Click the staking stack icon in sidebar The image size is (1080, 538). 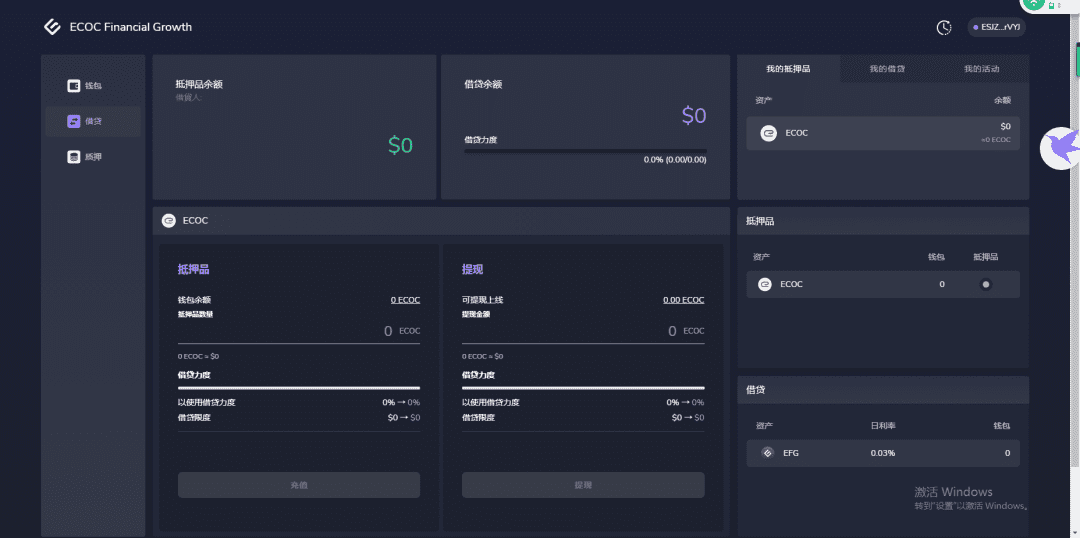coord(74,157)
